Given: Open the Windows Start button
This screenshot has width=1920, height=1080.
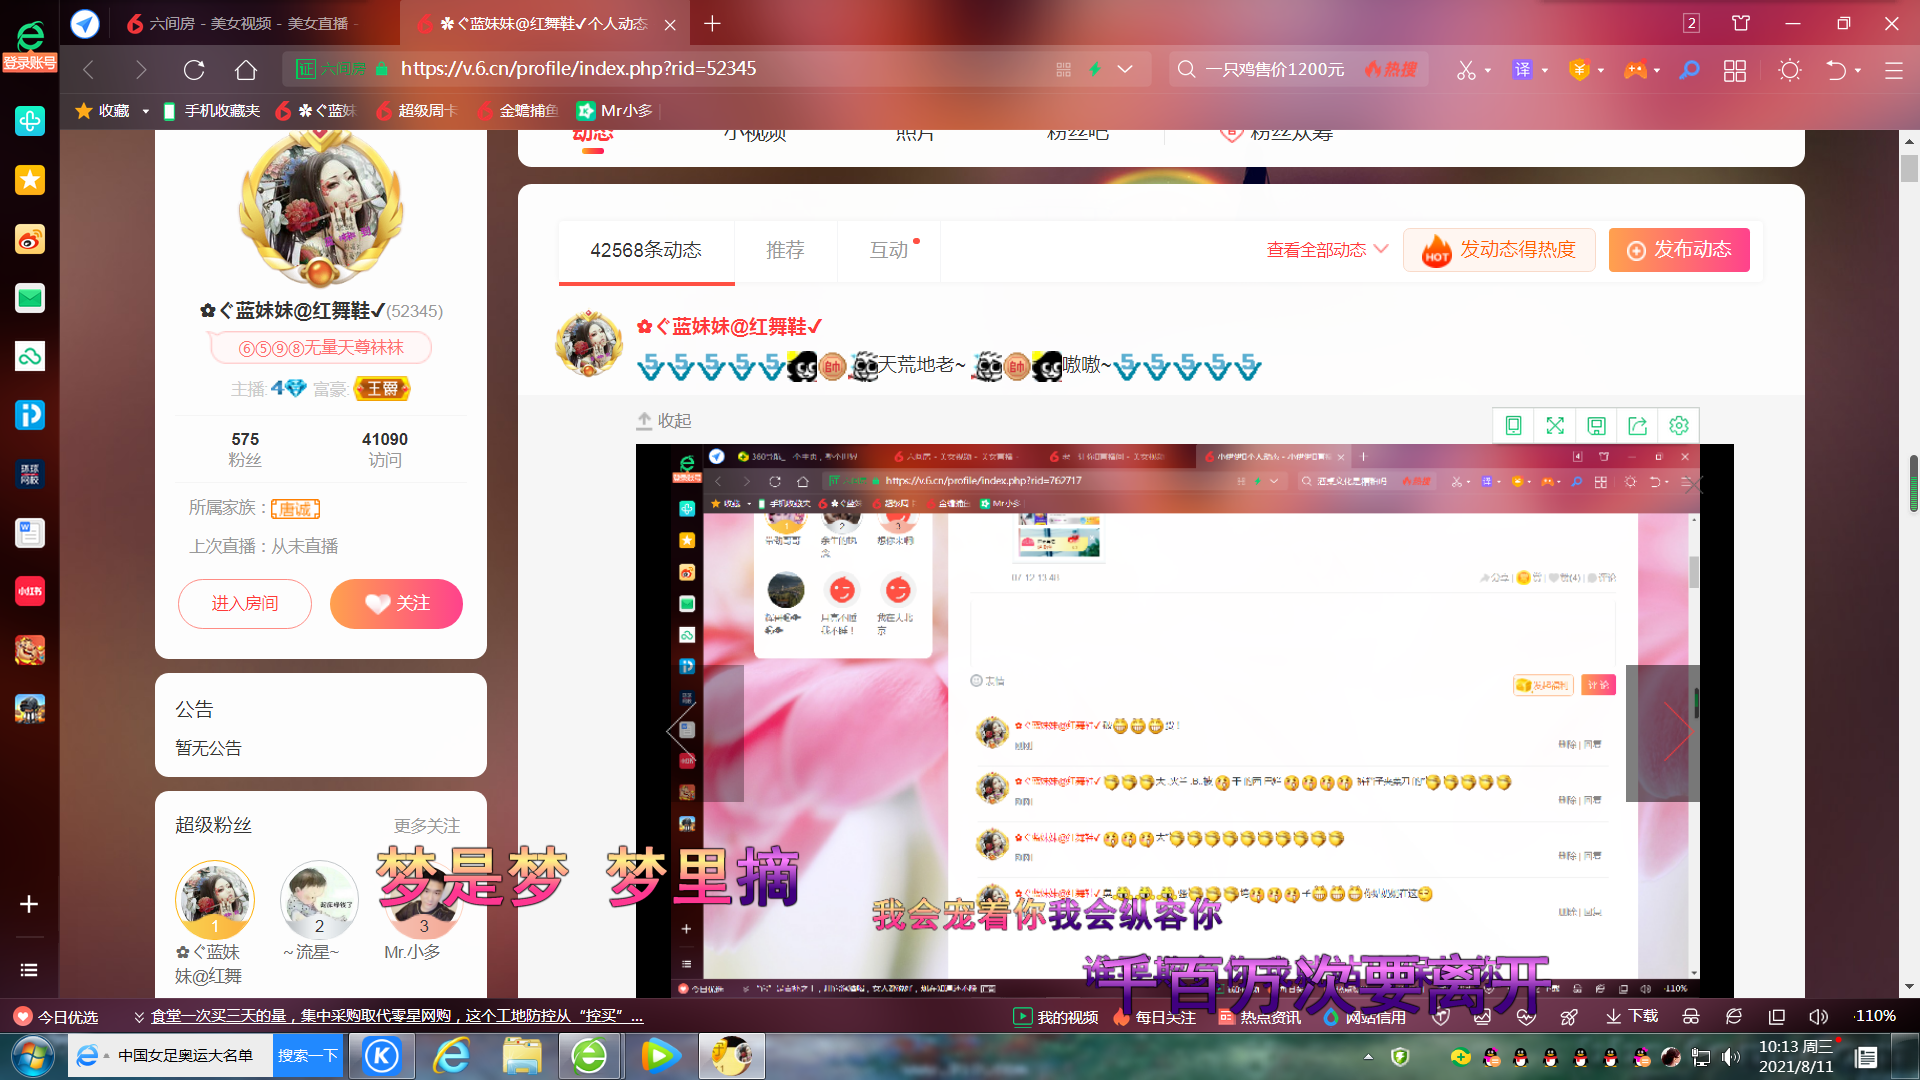Looking at the screenshot, I should [x=32, y=1056].
